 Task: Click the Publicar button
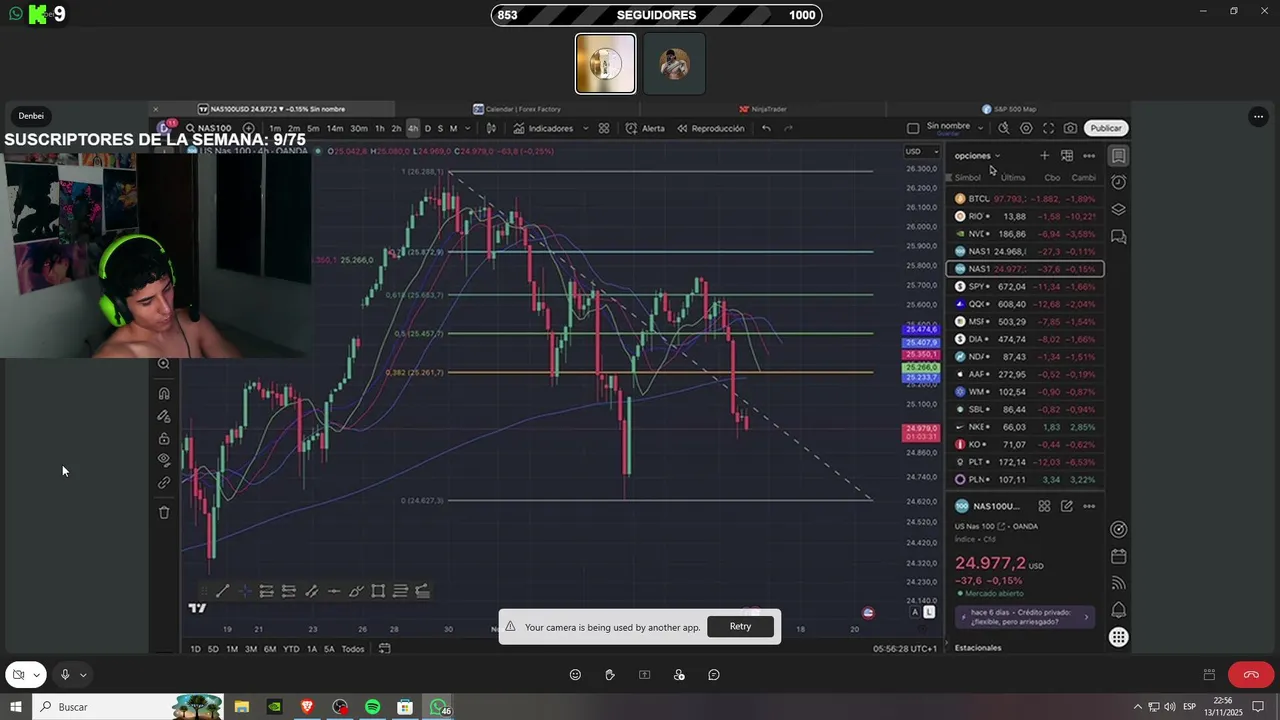point(1106,128)
